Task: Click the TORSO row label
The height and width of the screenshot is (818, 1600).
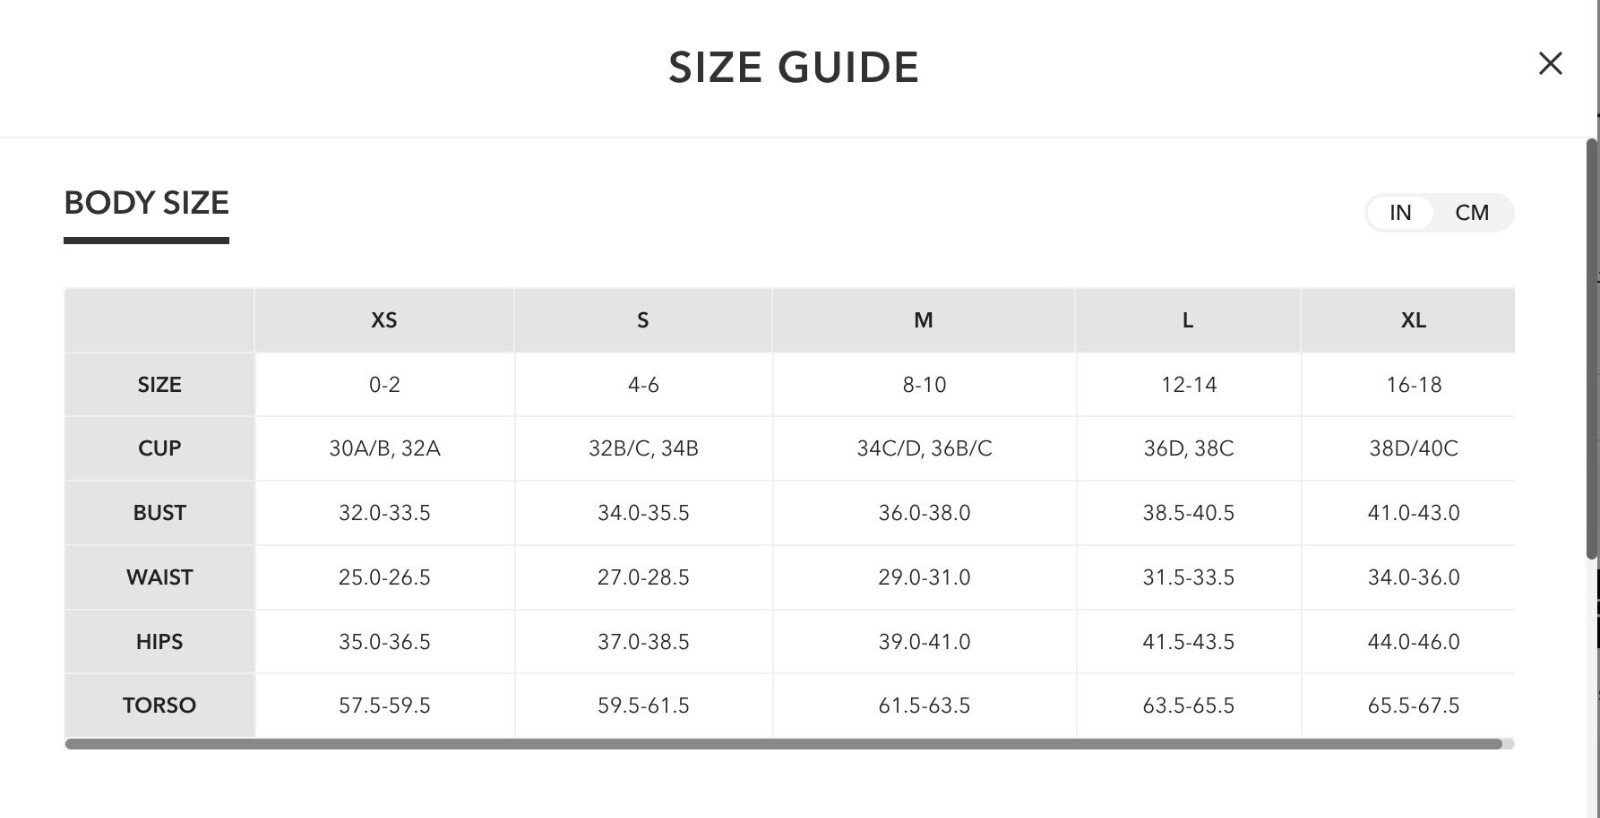Action: [159, 706]
